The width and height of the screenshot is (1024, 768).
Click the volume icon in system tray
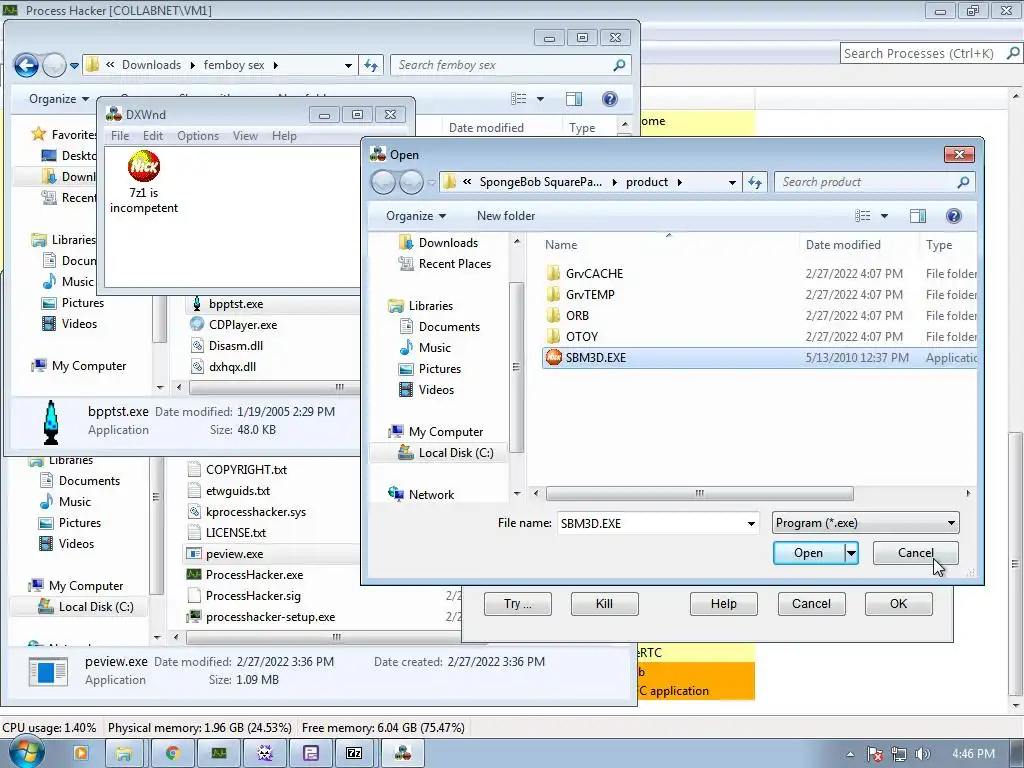pos(922,754)
